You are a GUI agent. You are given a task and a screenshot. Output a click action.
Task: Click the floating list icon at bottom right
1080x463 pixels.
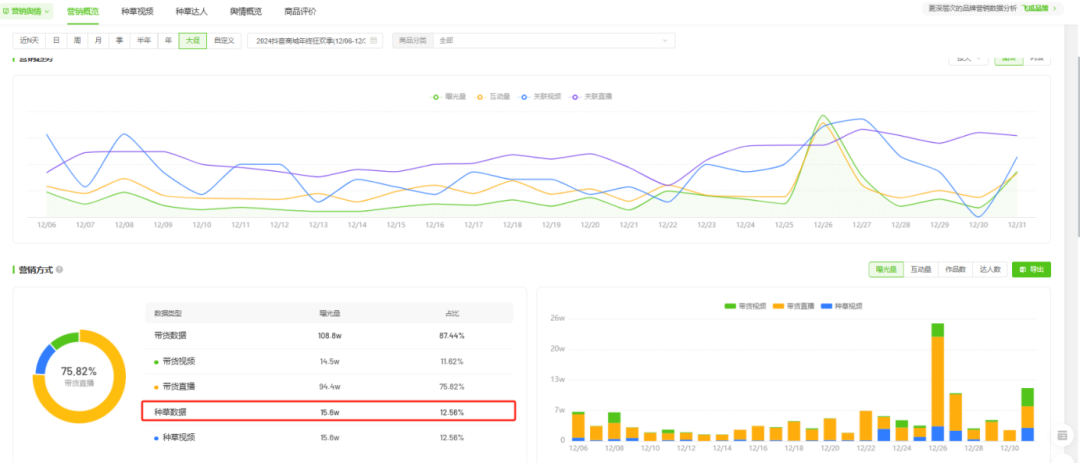1062,437
